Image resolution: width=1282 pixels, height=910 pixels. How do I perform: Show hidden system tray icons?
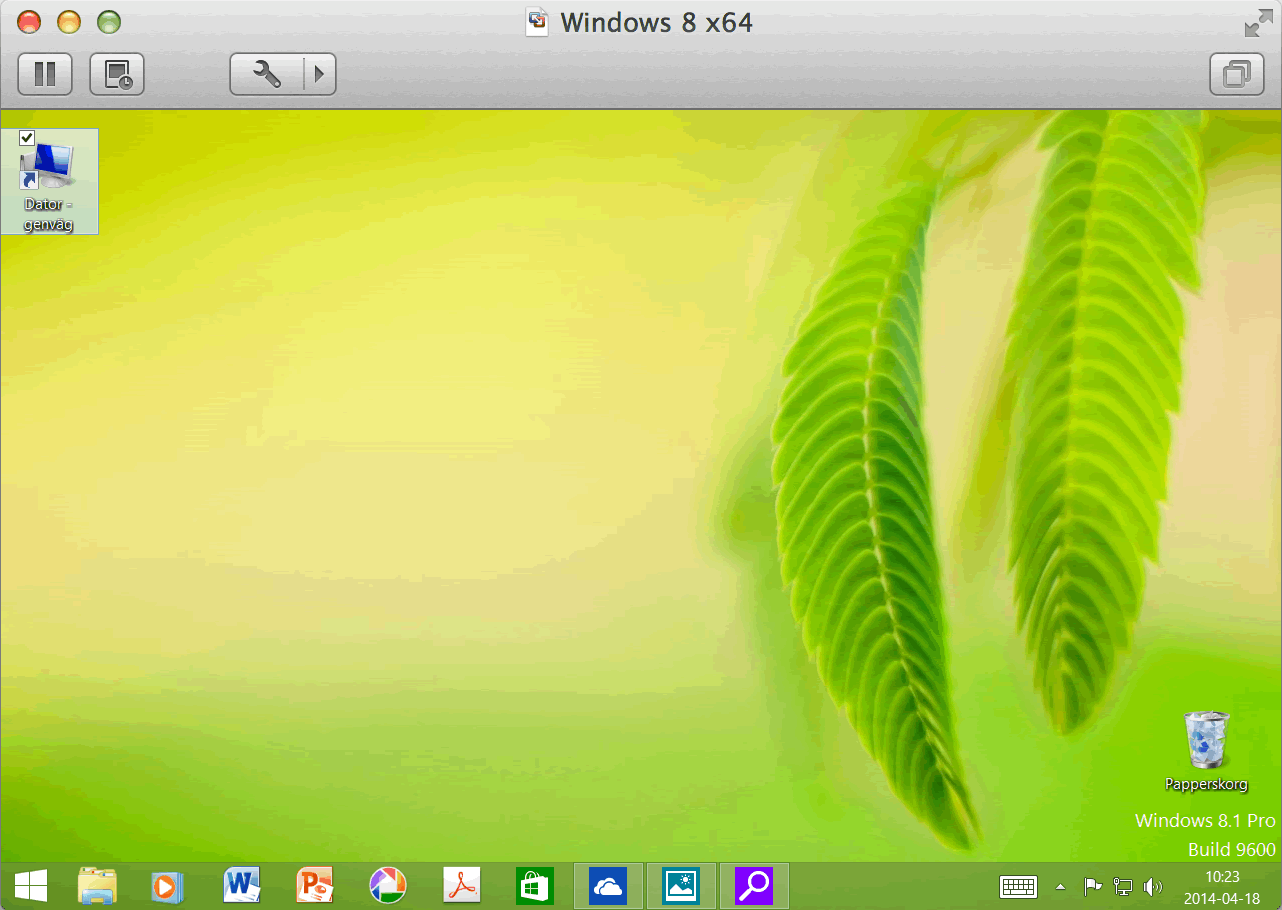click(1060, 887)
